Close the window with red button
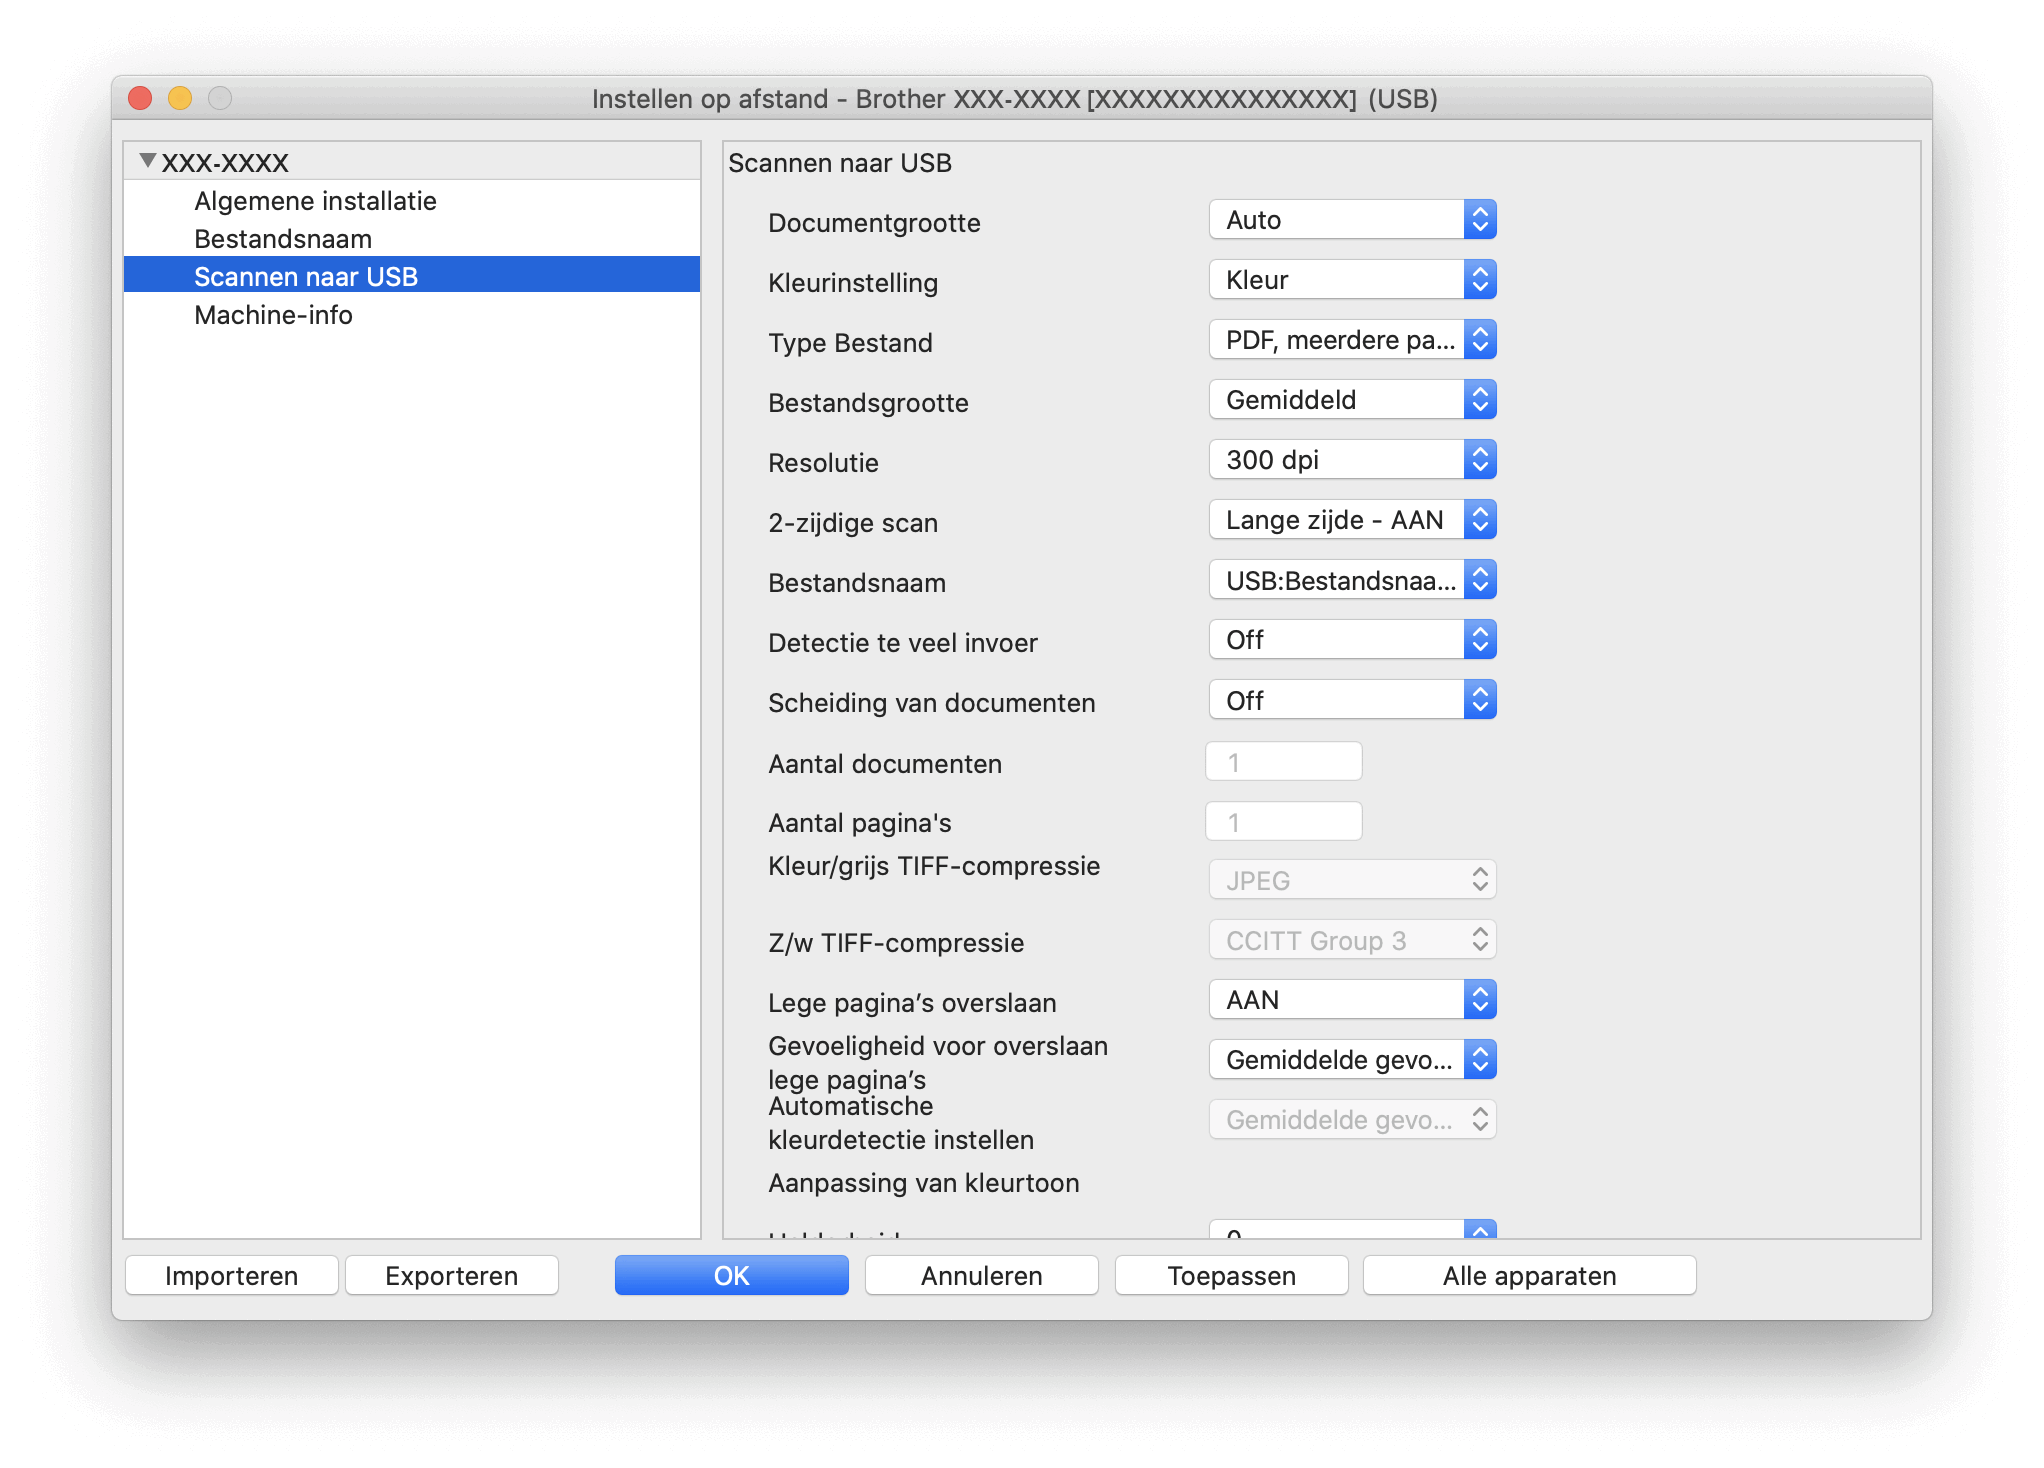Screen dimensions: 2044x1468 coord(140,98)
